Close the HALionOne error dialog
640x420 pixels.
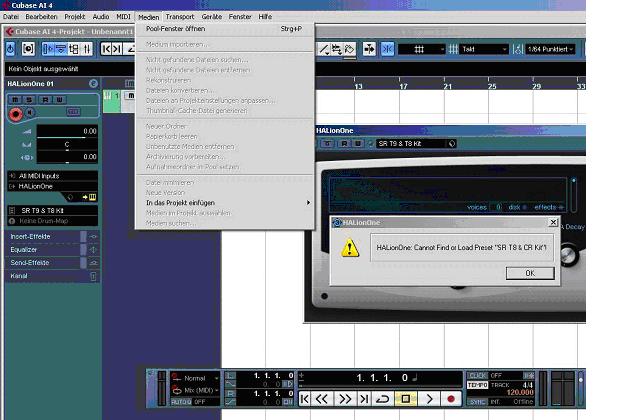coord(553,222)
